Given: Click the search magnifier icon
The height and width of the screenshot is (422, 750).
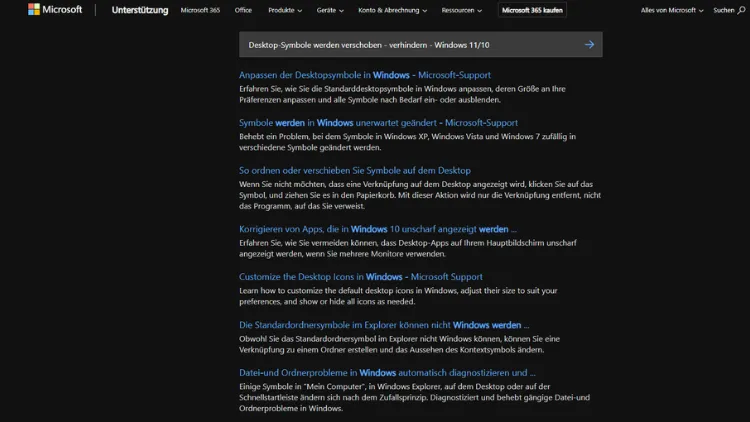Looking at the screenshot, I should 741,10.
